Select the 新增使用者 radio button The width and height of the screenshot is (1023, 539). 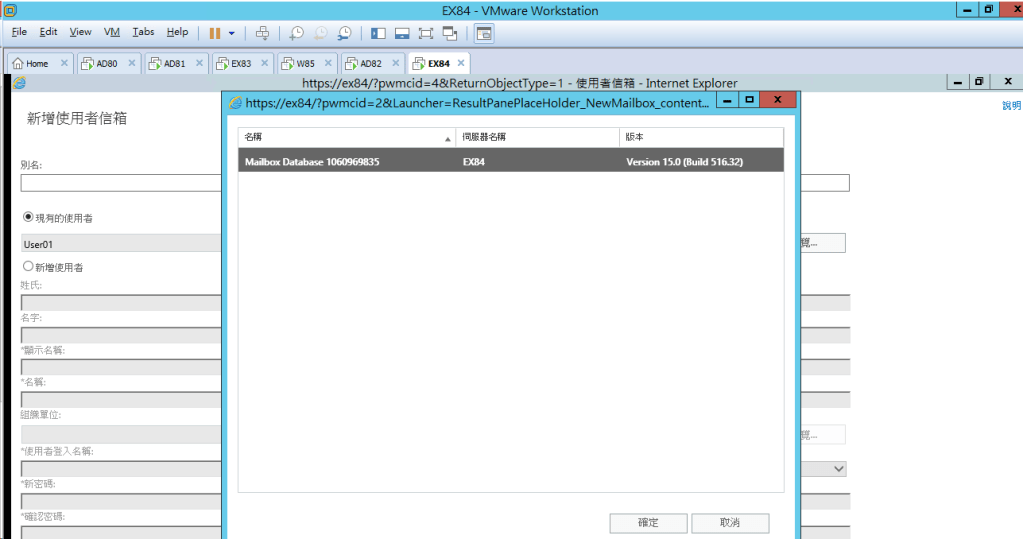(28, 267)
